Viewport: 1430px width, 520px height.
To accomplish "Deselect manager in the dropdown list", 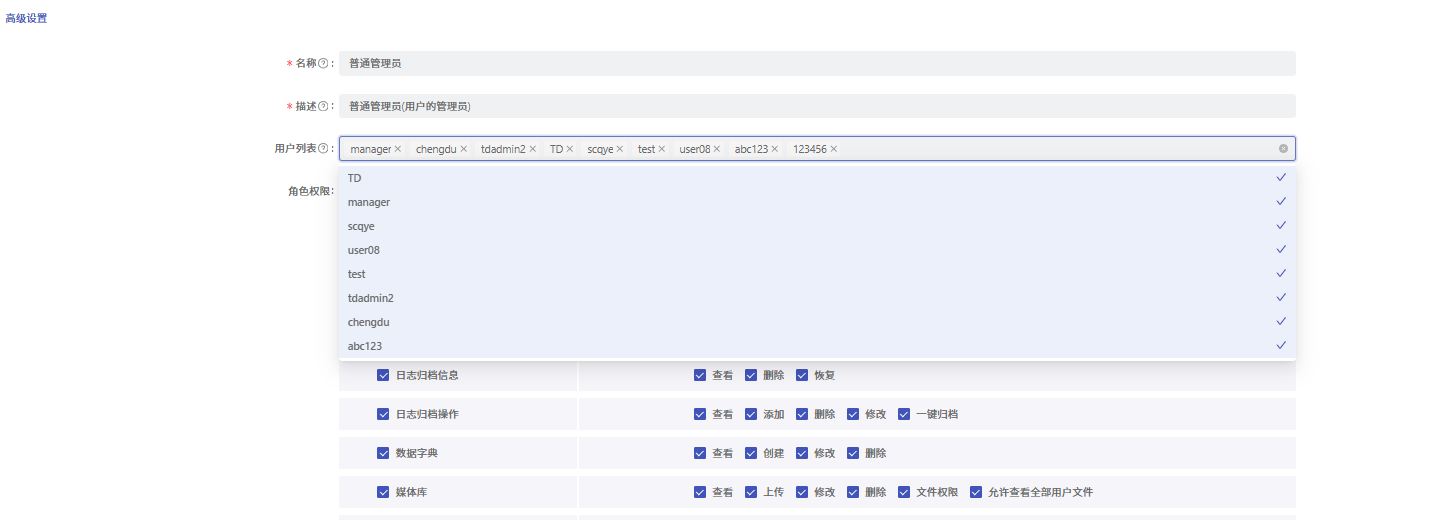I will click(817, 202).
